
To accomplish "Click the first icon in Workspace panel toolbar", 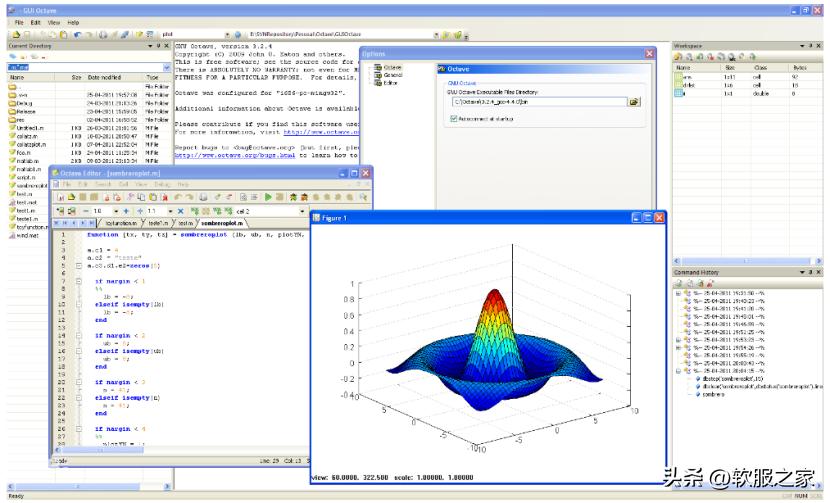I will 678,57.
